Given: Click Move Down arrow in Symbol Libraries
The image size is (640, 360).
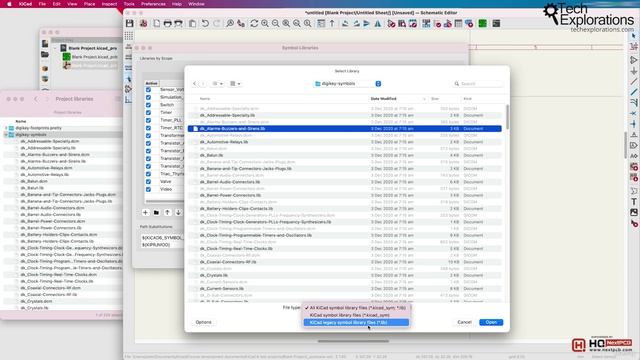Looking at the screenshot, I should click(178, 212).
